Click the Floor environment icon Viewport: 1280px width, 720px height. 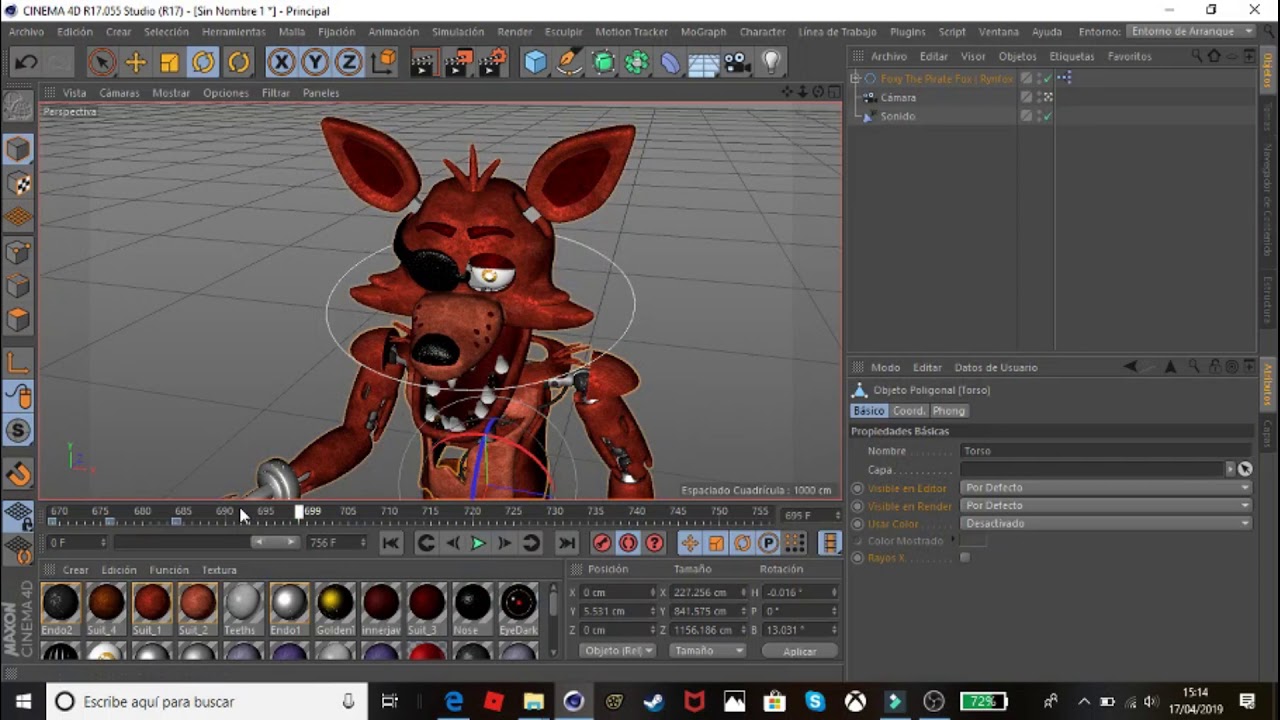[x=704, y=63]
